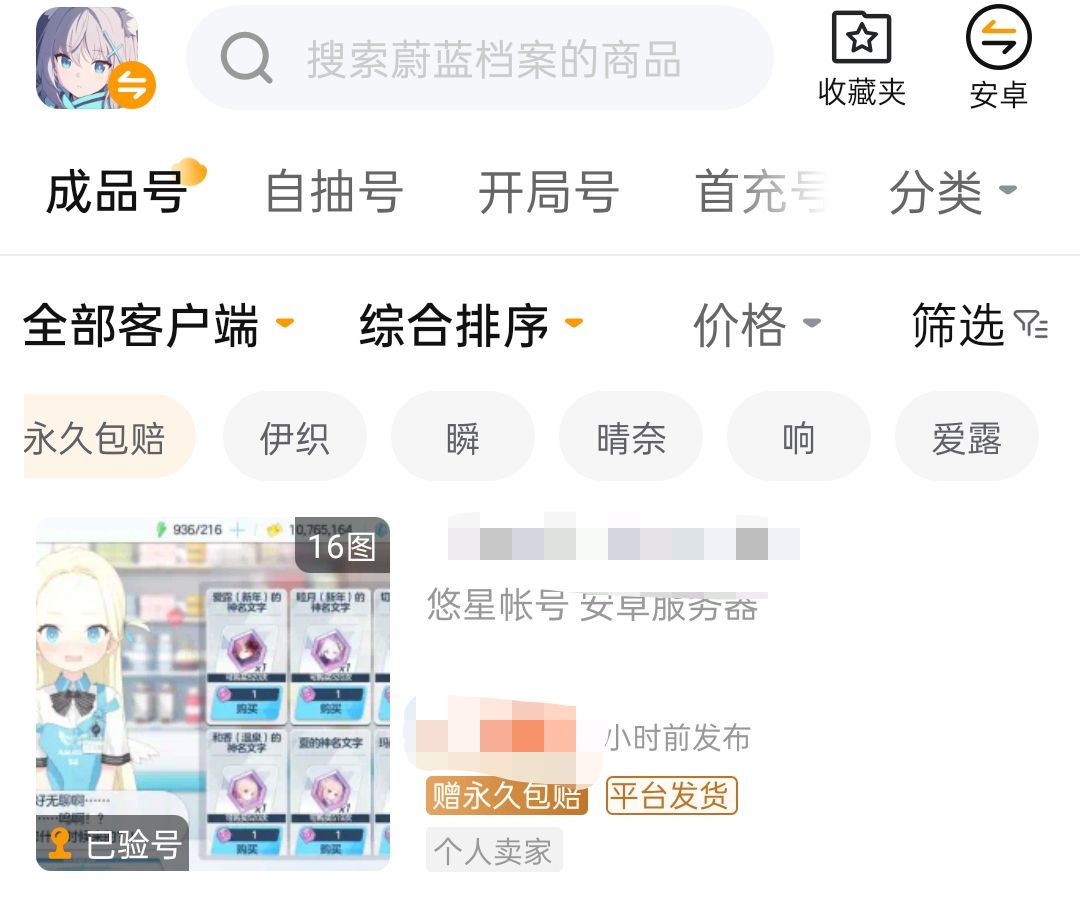Open the 收藏夹 favorites folder icon

(861, 37)
